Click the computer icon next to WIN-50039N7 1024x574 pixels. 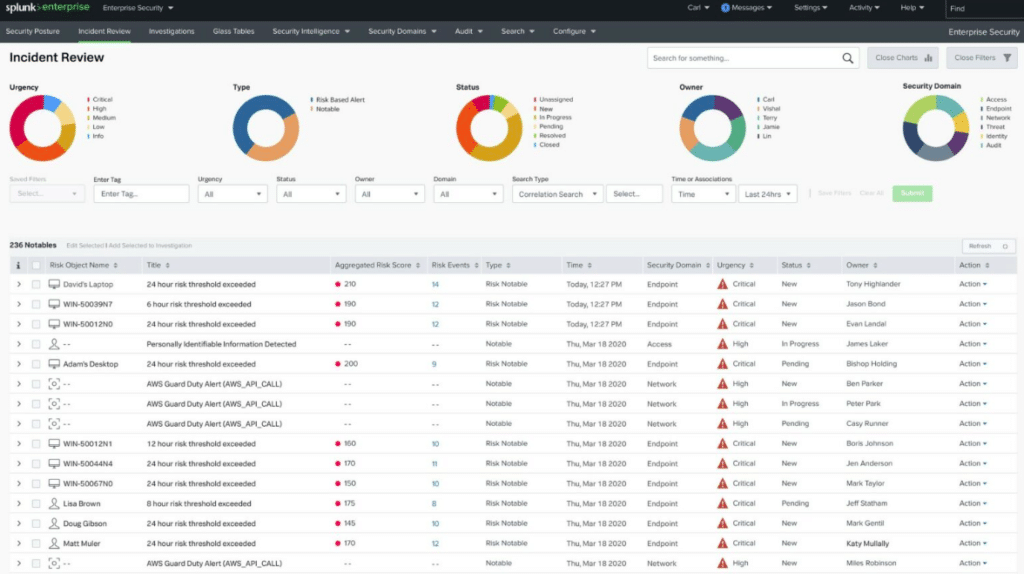[x=54, y=304]
